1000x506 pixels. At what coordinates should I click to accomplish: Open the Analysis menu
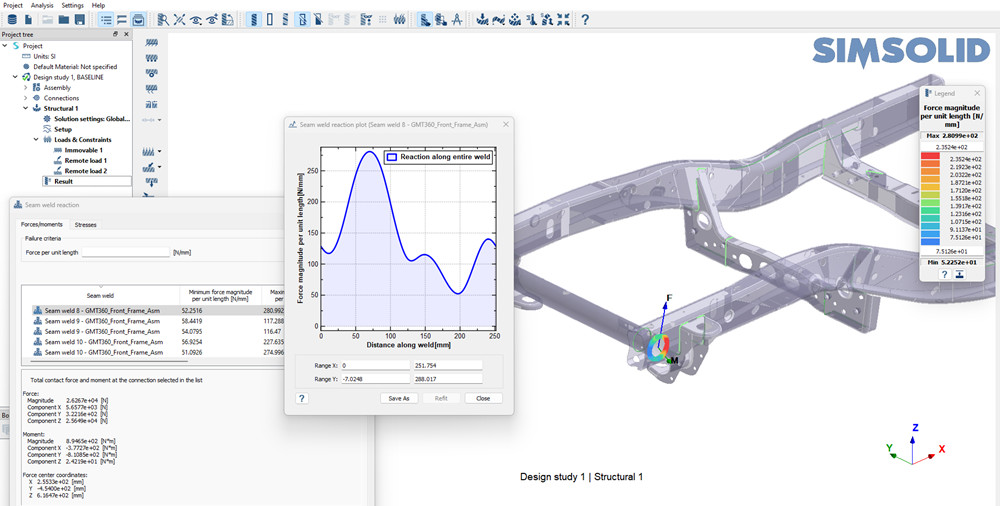tap(42, 5)
